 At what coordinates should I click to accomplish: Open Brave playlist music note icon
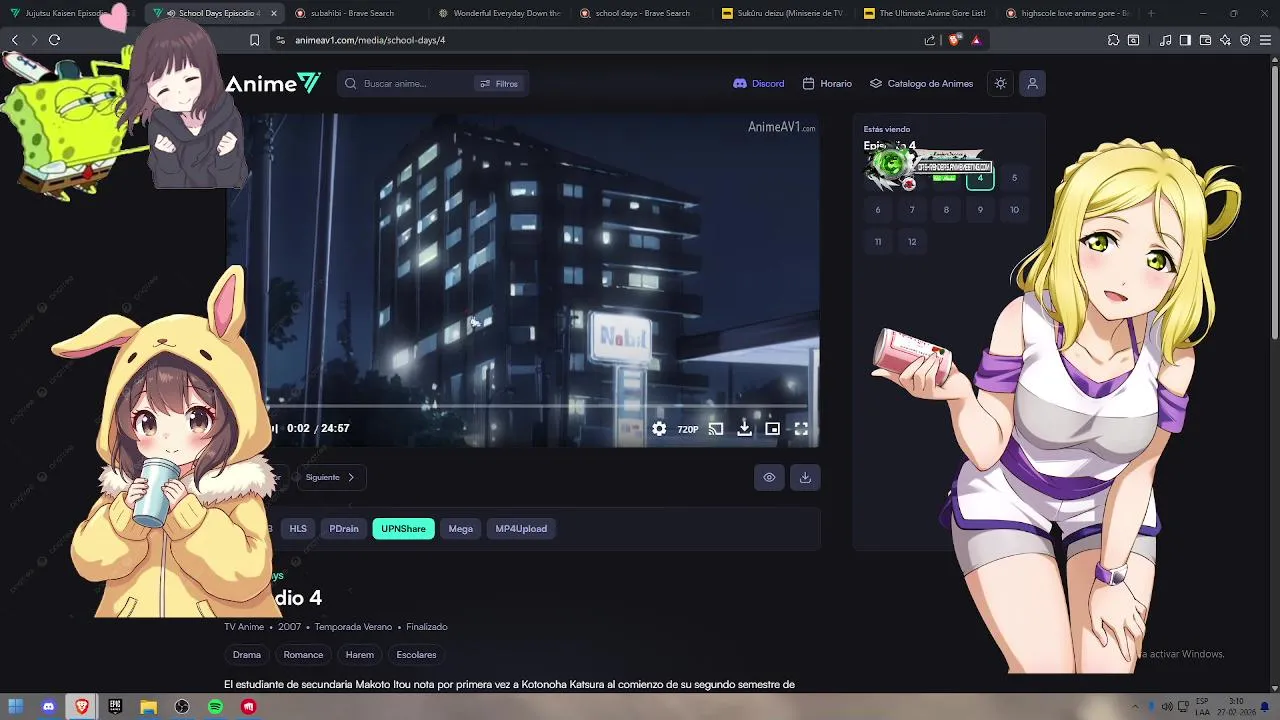pyautogui.click(x=1165, y=40)
